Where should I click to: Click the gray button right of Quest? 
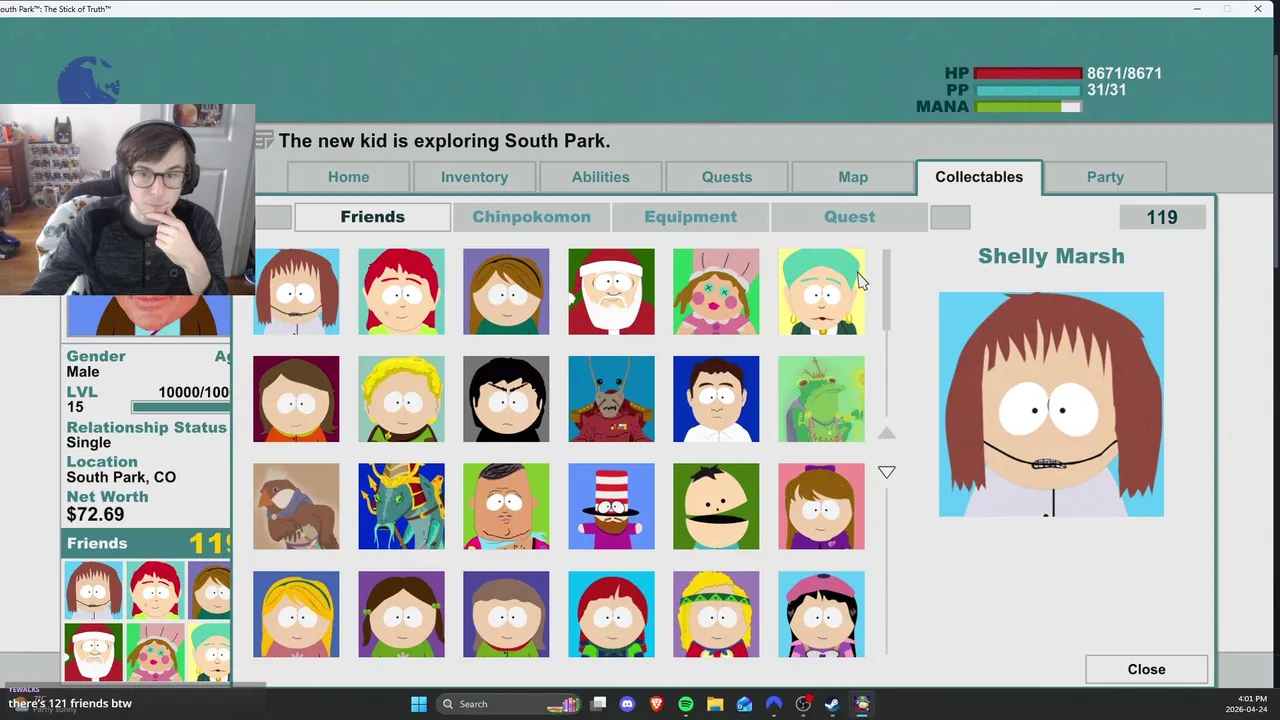950,217
